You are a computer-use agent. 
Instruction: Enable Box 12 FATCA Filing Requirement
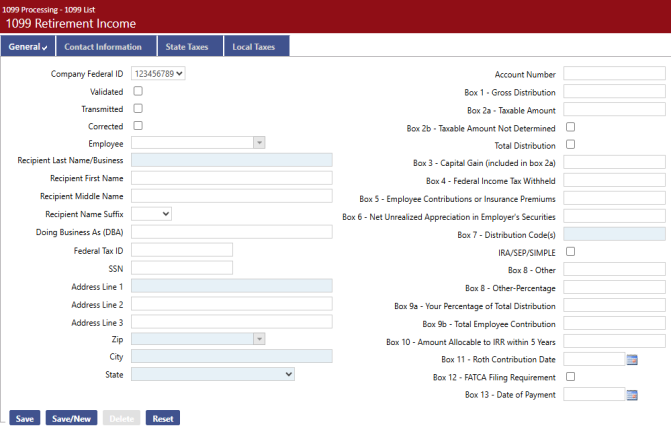coord(571,376)
